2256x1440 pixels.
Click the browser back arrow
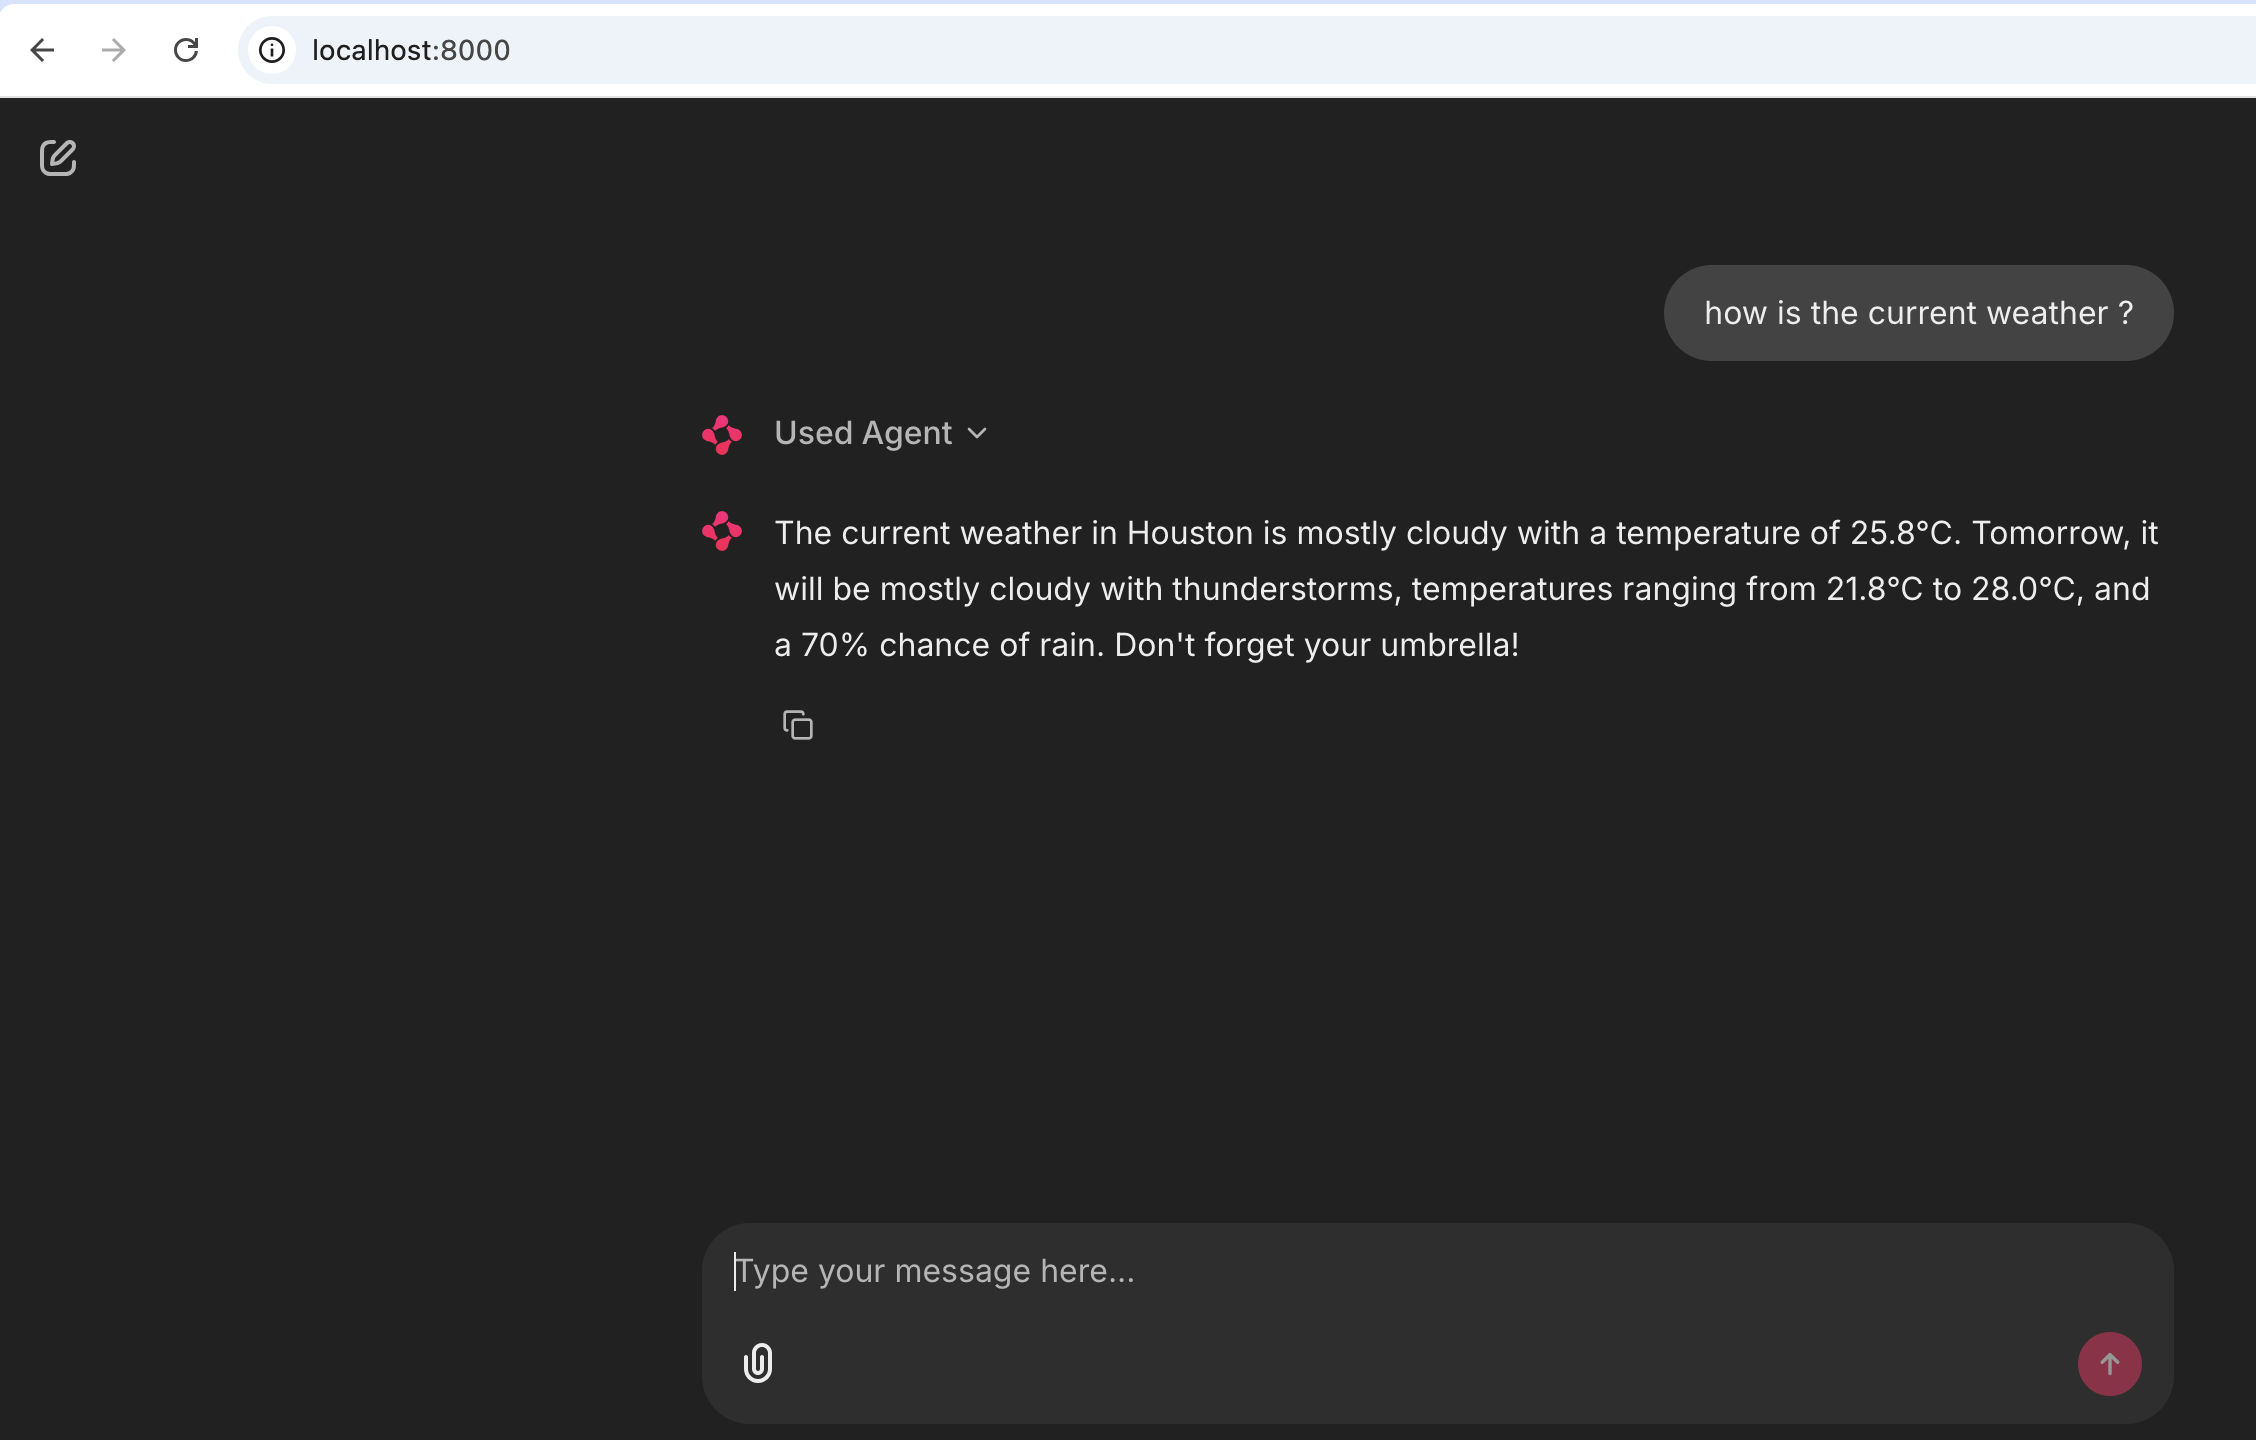[42, 50]
